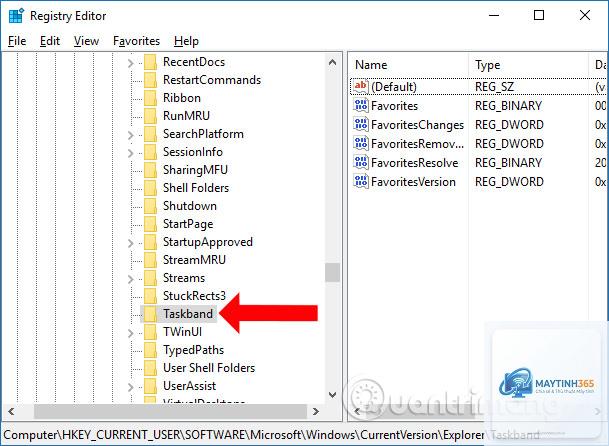Click the StuckRects3 folder icon
Screen dimensions: 609x446
(x=150, y=296)
